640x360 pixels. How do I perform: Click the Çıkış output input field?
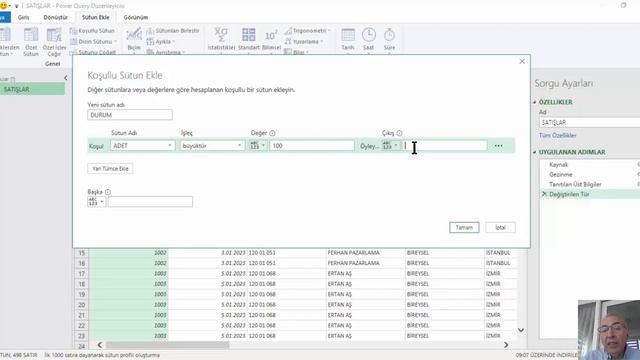tap(444, 146)
